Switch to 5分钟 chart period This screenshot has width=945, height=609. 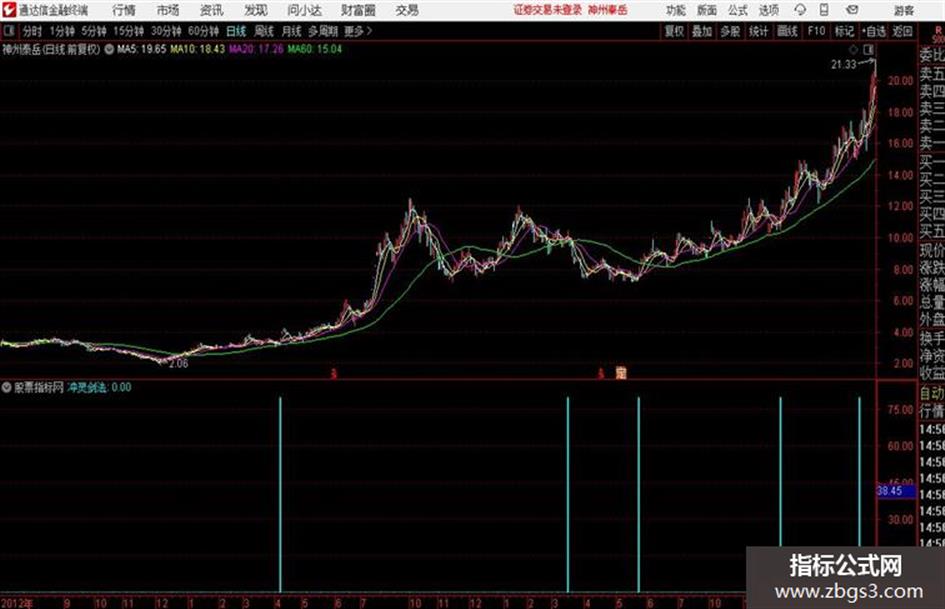point(94,31)
